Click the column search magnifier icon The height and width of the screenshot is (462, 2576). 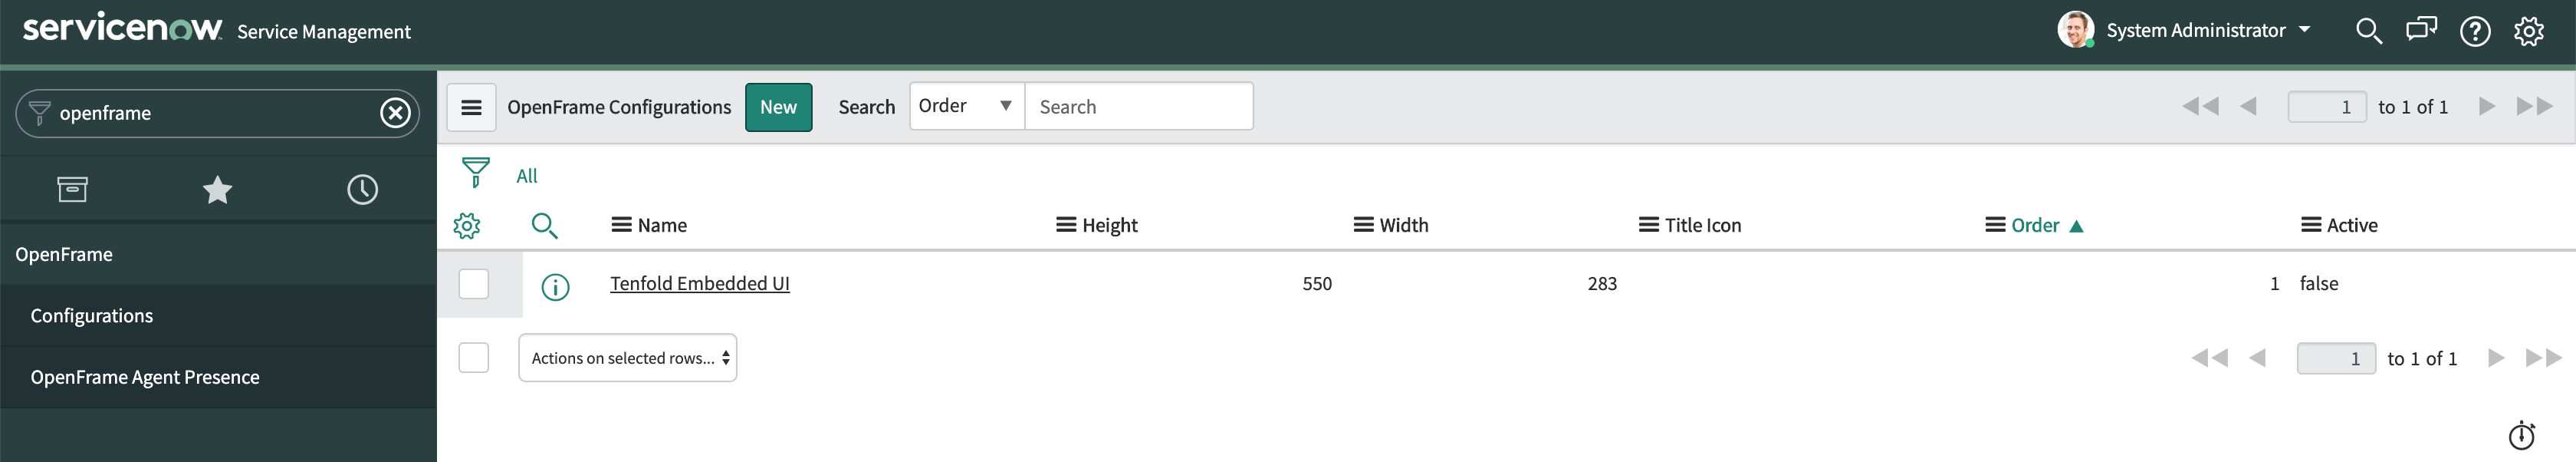546,225
